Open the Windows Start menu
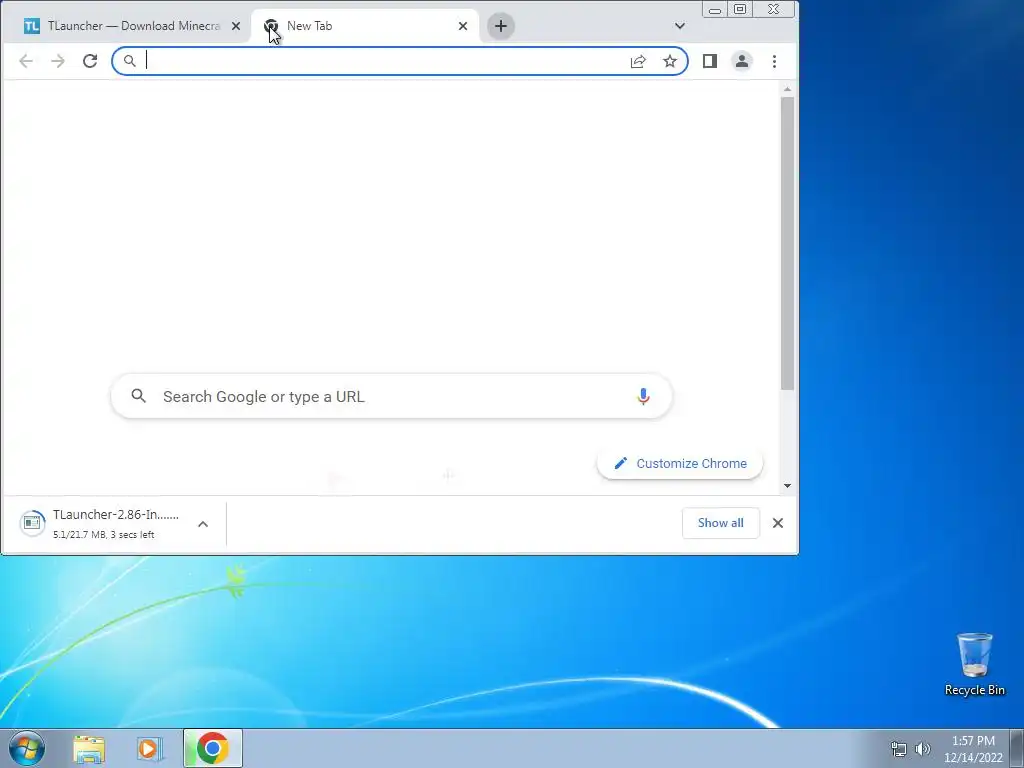This screenshot has height=768, width=1024. 27,748
